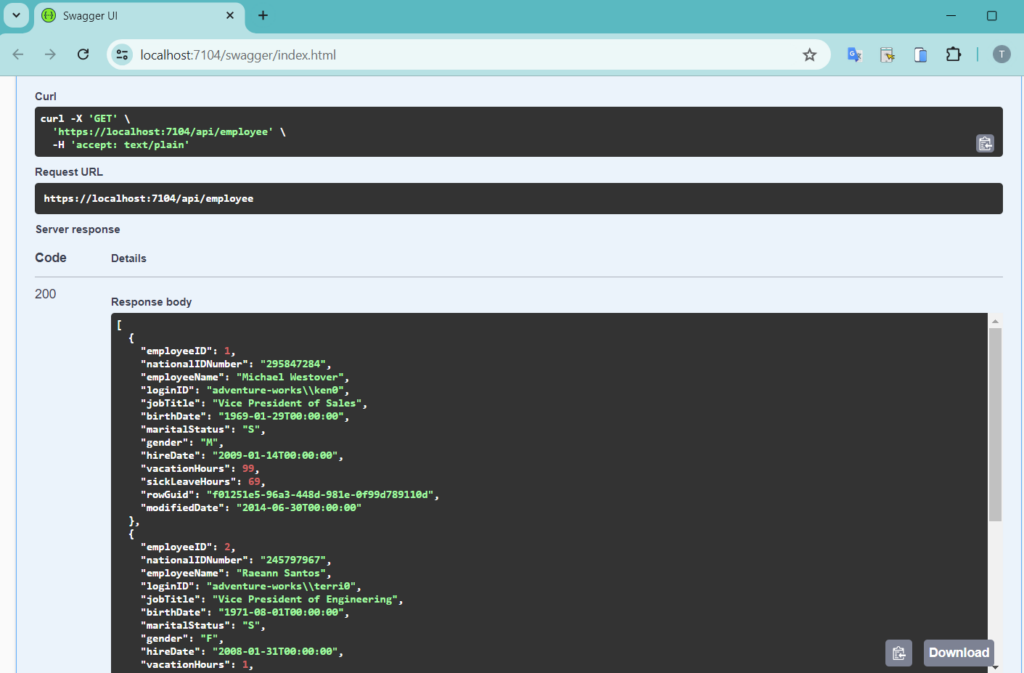Open the window-with-yellow-cursor extension icon
The height and width of the screenshot is (673, 1024).
[x=888, y=55]
